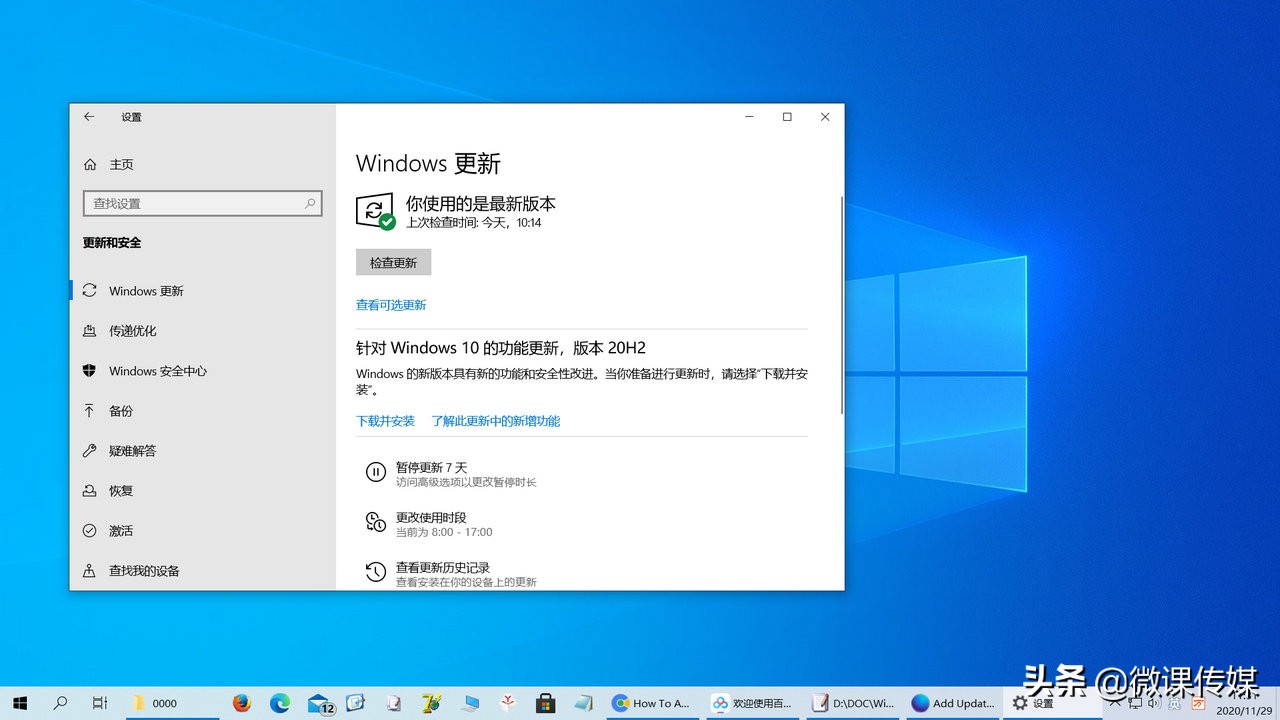Open Firefox from the taskbar

click(x=241, y=703)
